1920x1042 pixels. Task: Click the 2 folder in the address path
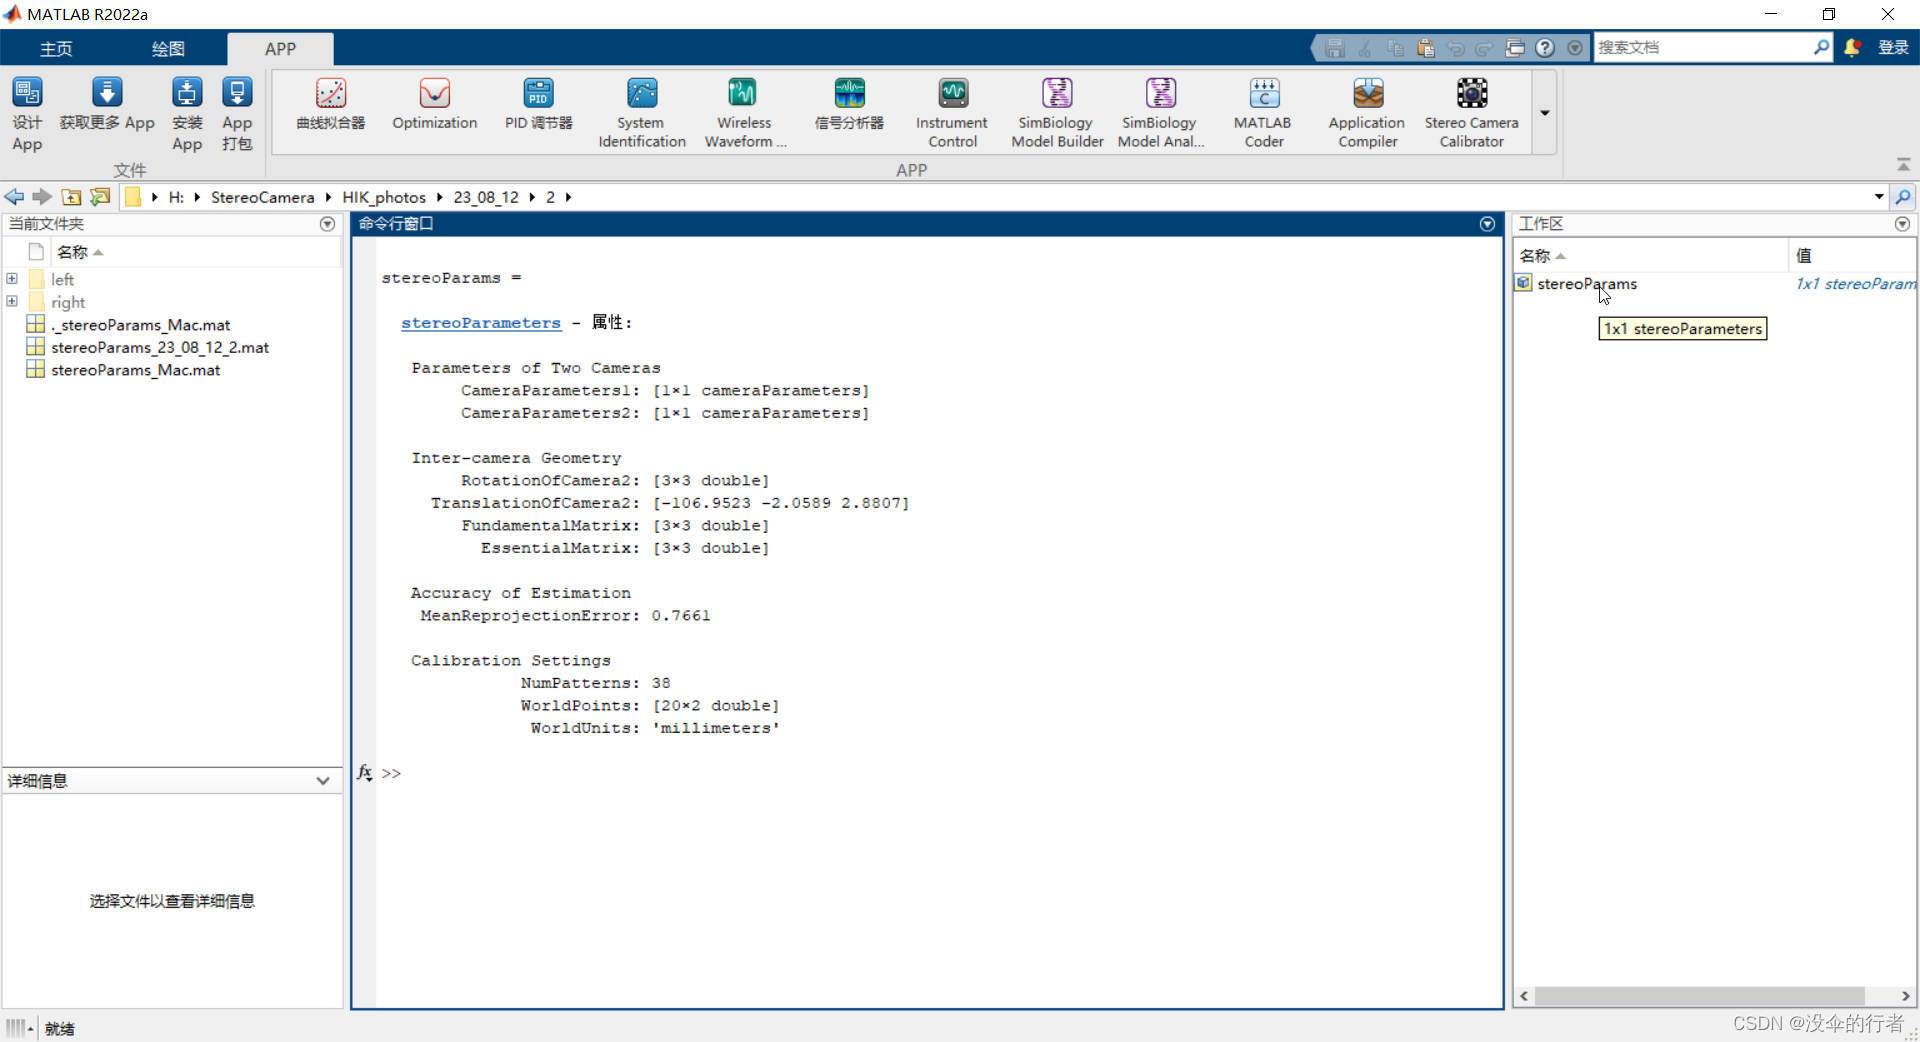tap(550, 197)
